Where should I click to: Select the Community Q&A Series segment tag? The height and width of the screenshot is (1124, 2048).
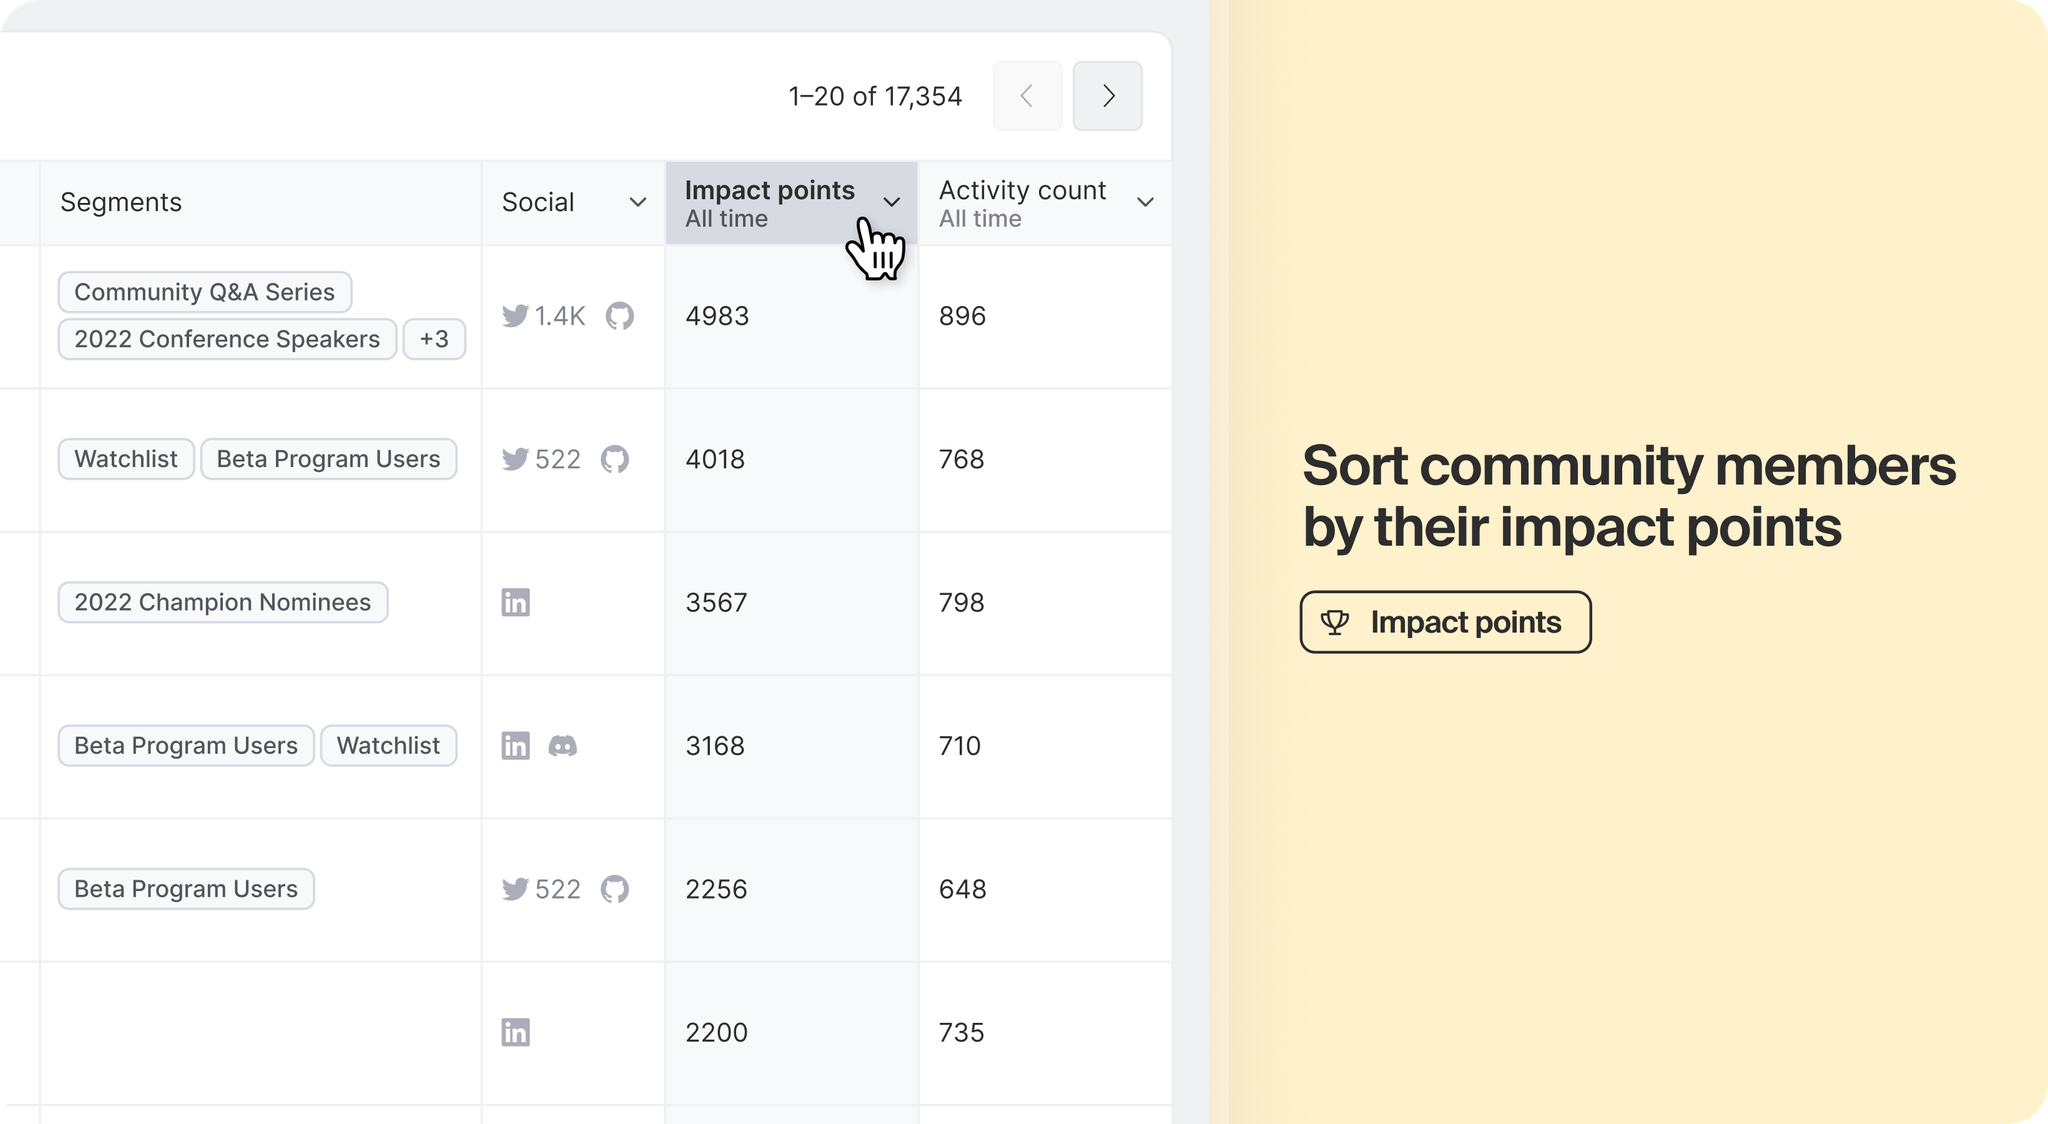(204, 292)
